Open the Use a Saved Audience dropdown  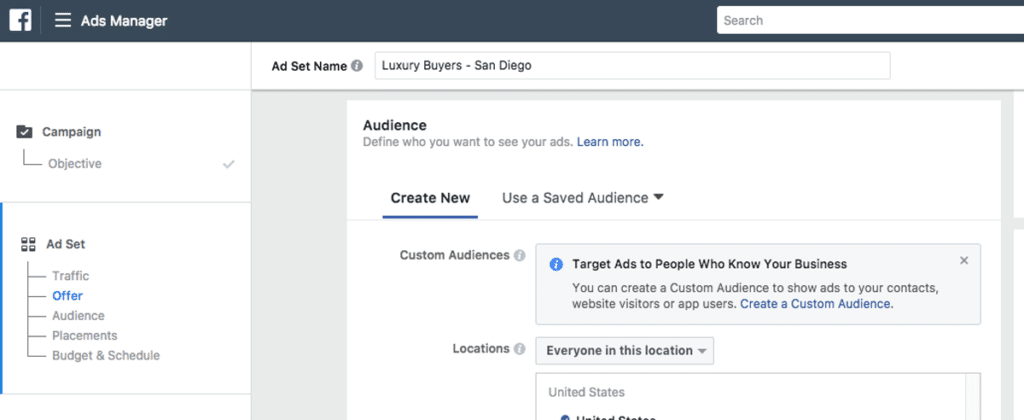(583, 198)
